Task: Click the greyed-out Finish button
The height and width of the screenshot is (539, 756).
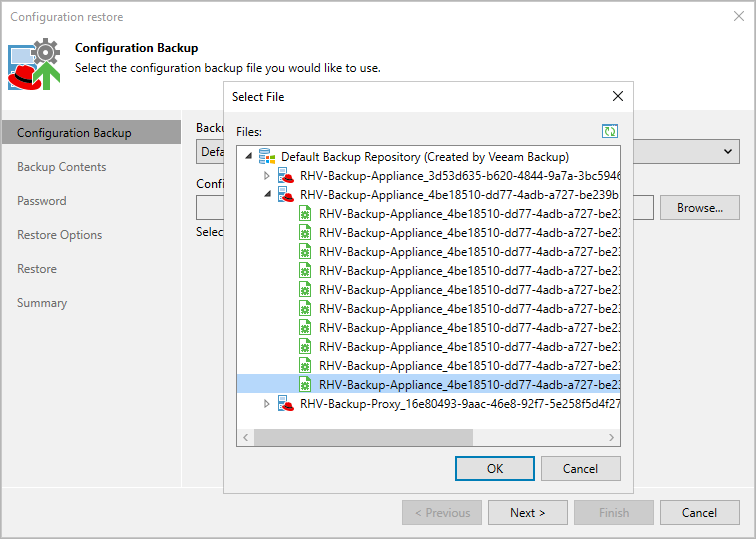Action: (x=614, y=512)
